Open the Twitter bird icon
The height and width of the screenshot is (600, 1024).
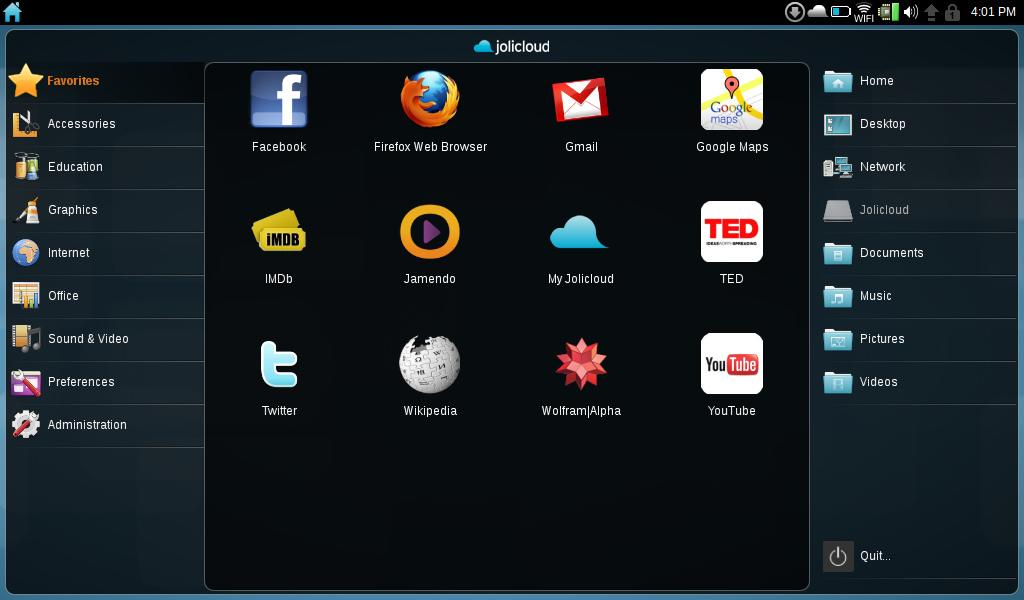coord(279,364)
